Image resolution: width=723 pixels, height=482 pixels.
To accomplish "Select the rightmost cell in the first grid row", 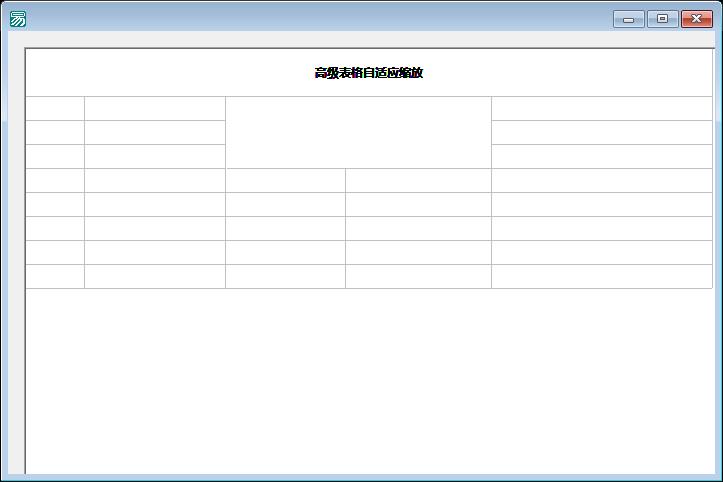I will [x=602, y=108].
